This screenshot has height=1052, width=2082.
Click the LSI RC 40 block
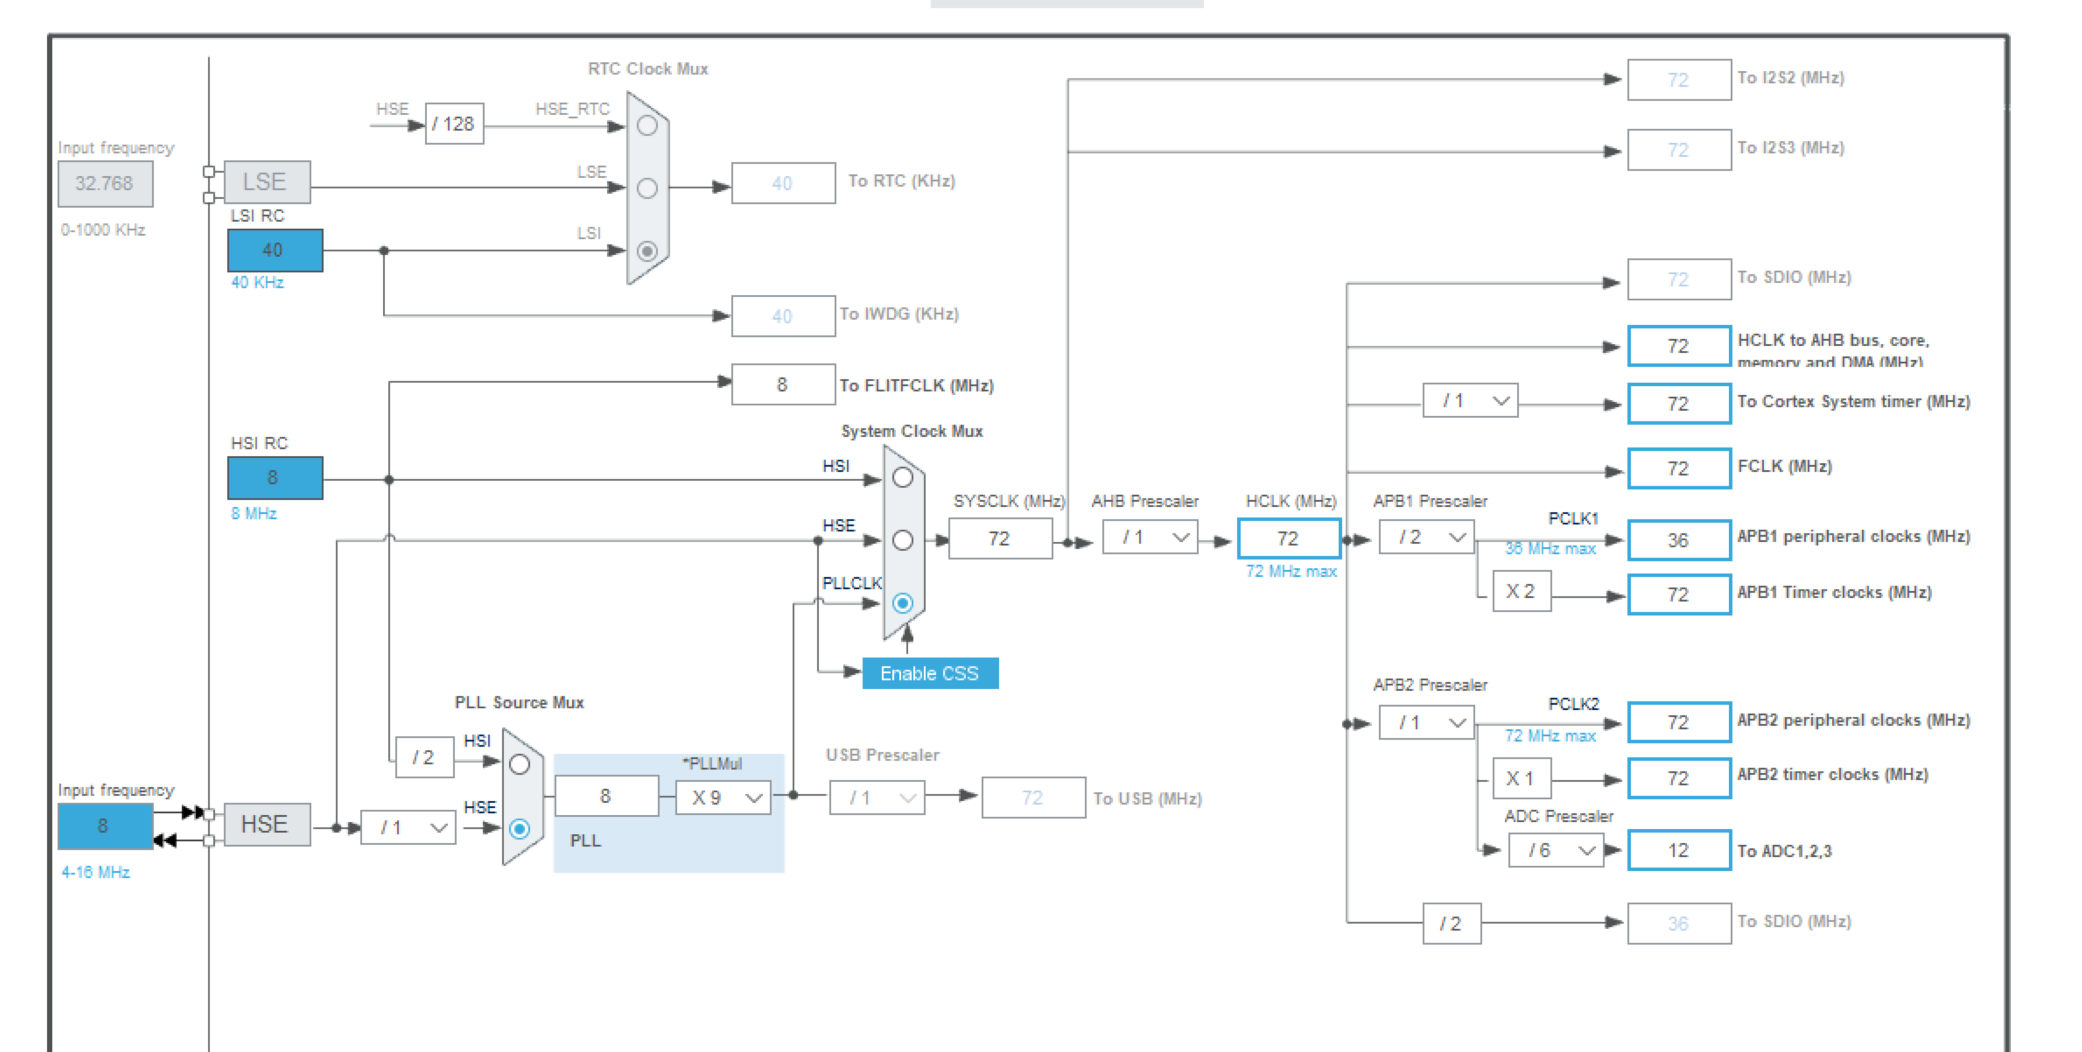(x=275, y=251)
